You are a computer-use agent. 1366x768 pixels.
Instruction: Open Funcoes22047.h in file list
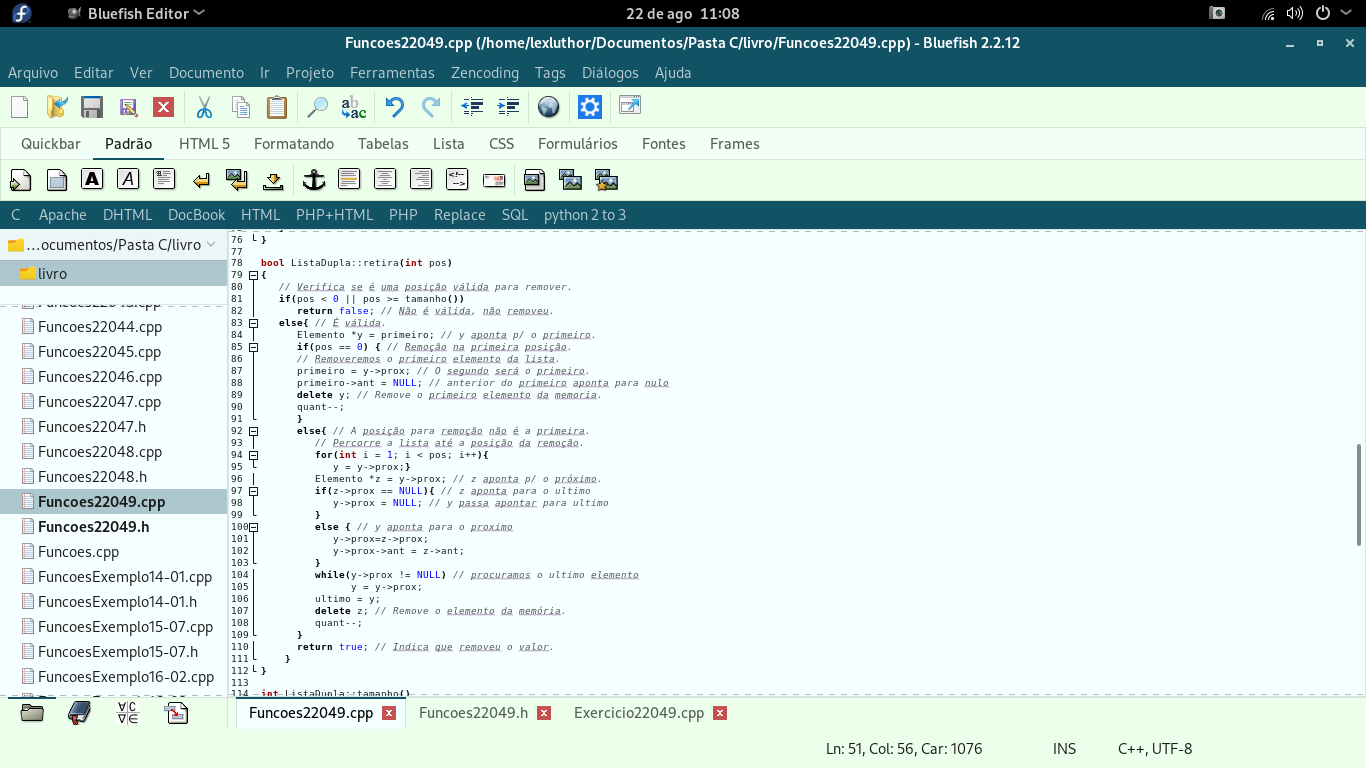(x=92, y=427)
